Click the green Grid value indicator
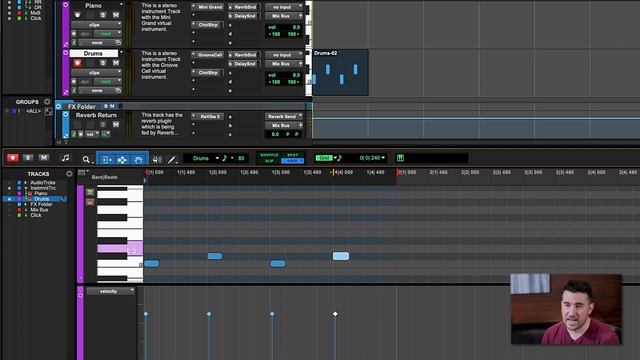Image resolution: width=640 pixels, height=360 pixels. pyautogui.click(x=324, y=158)
